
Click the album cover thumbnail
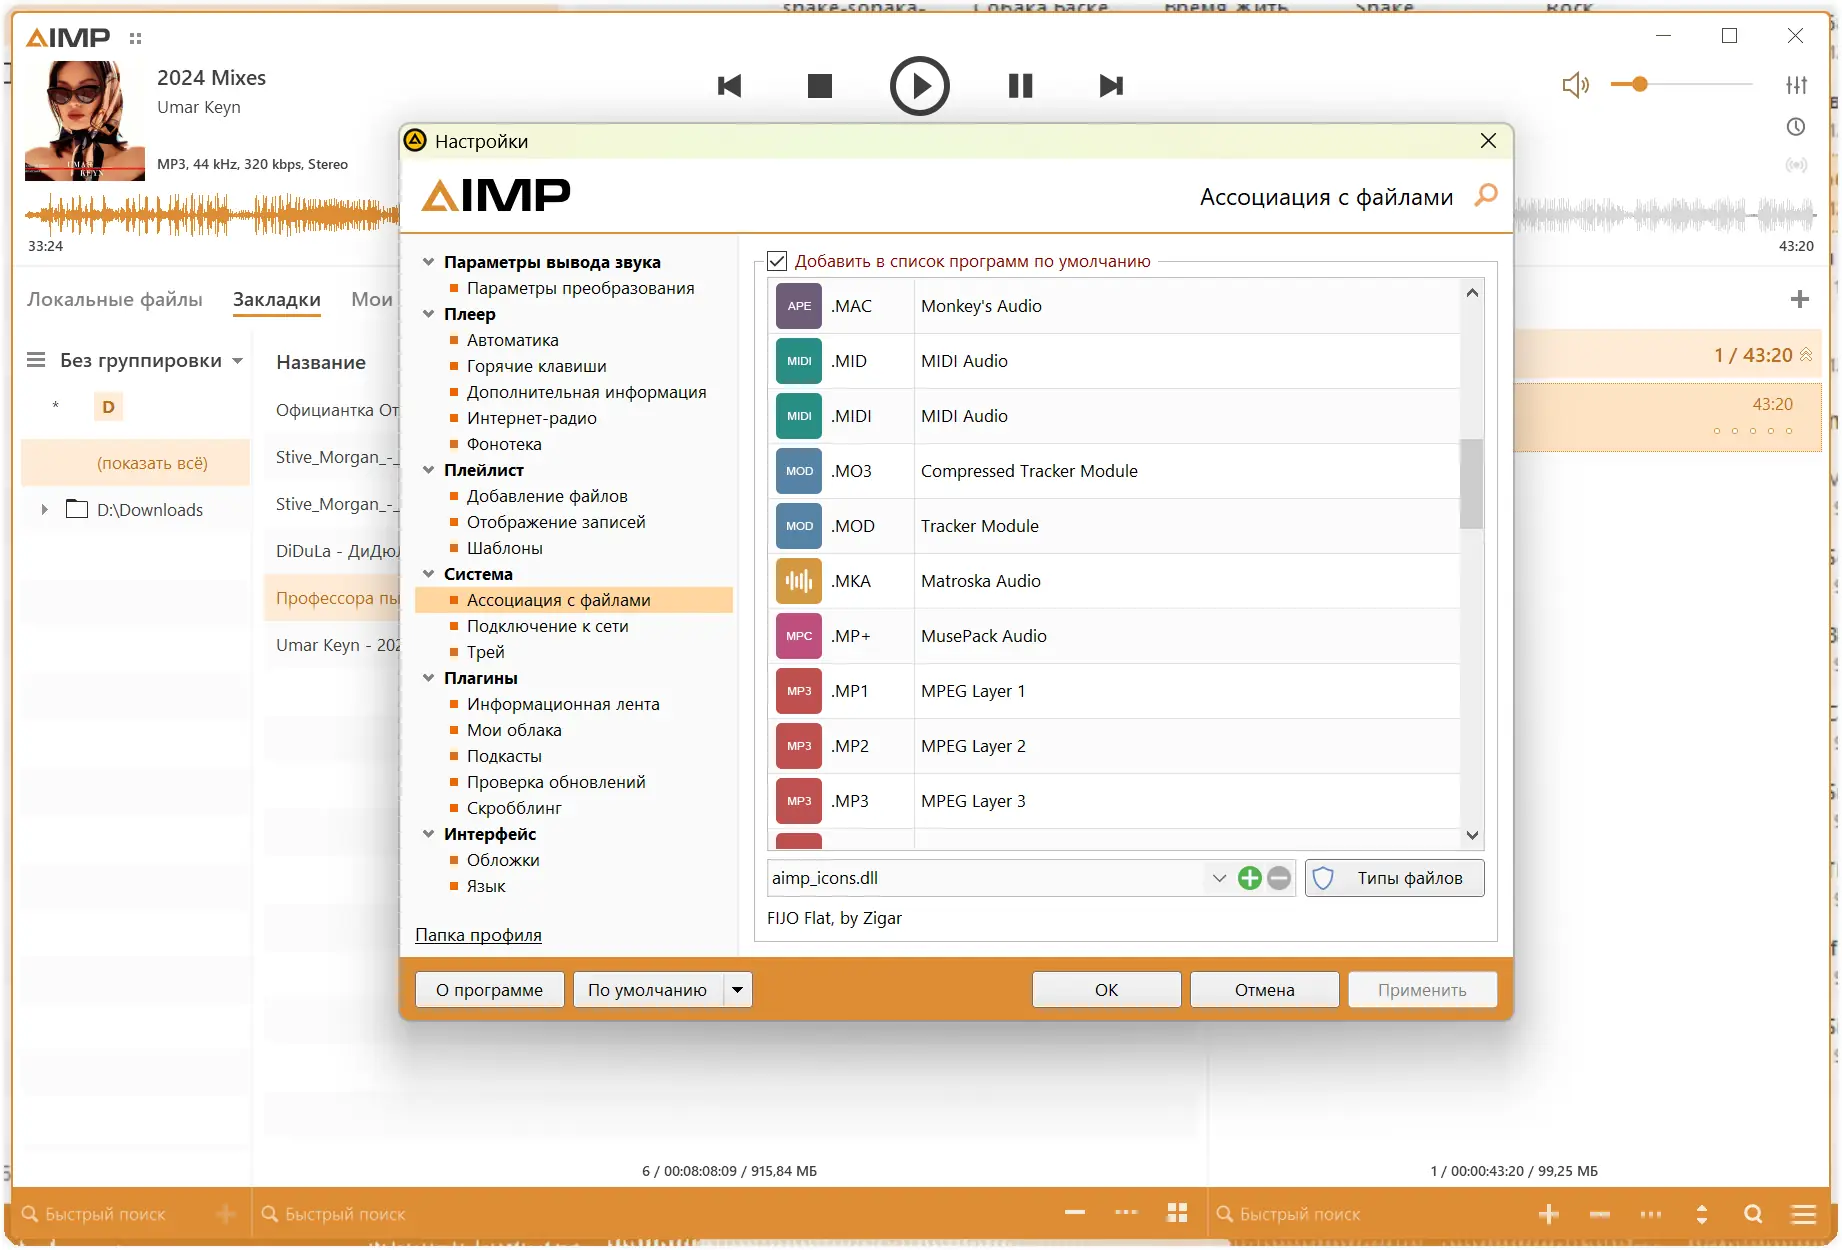tap(85, 121)
